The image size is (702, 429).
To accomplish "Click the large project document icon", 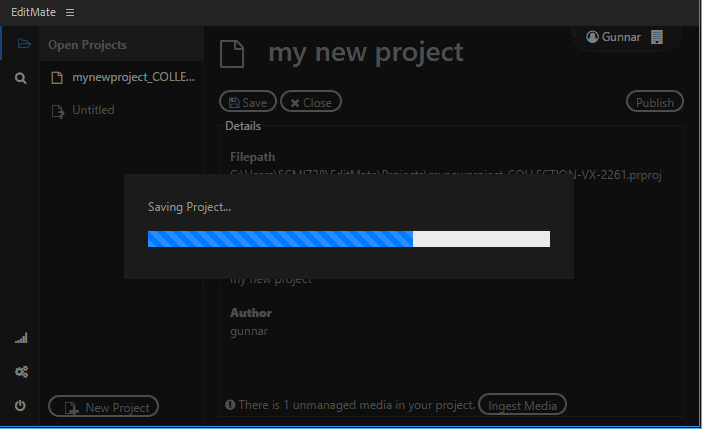I will tap(232, 53).
